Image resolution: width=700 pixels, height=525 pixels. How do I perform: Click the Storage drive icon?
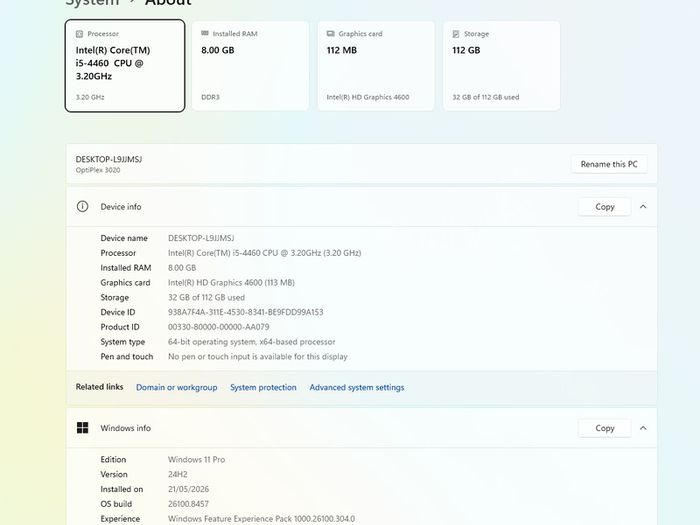point(456,34)
